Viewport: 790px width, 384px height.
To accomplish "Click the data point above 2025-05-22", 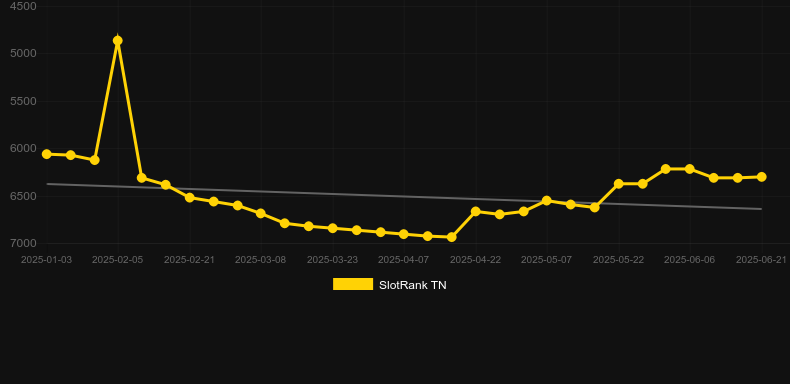I will point(619,183).
